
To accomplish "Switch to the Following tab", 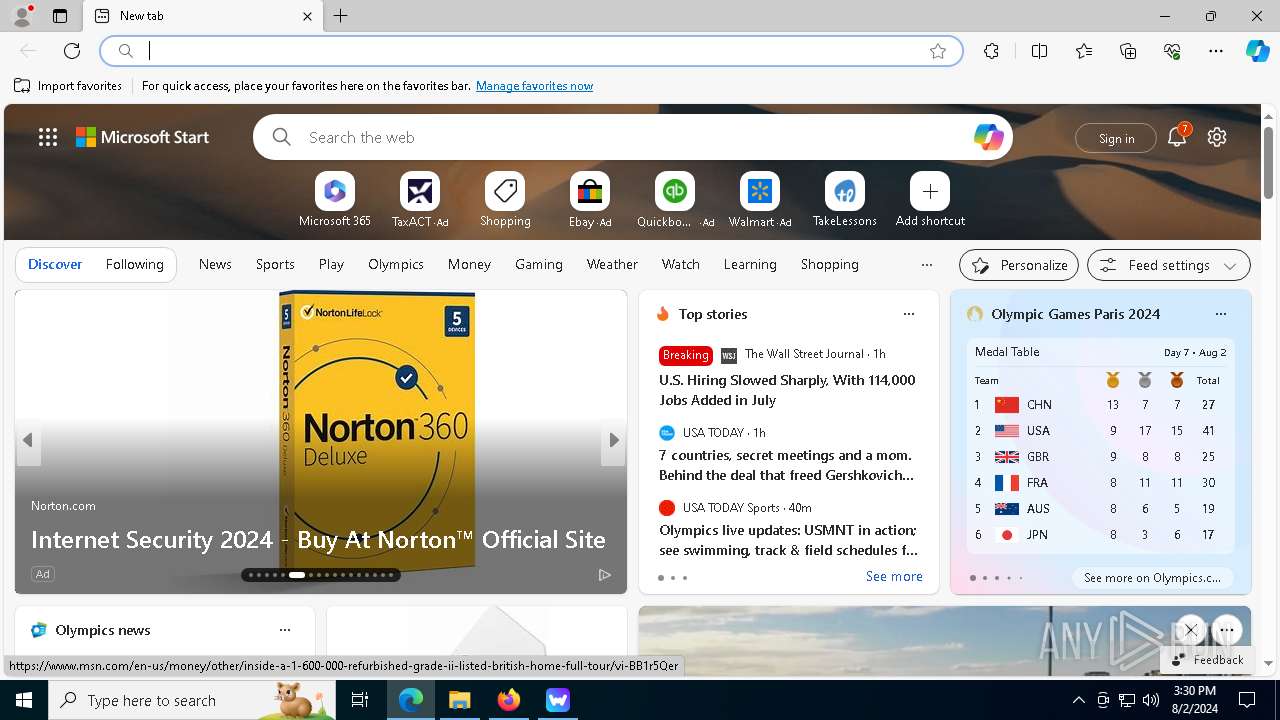I will (134, 264).
